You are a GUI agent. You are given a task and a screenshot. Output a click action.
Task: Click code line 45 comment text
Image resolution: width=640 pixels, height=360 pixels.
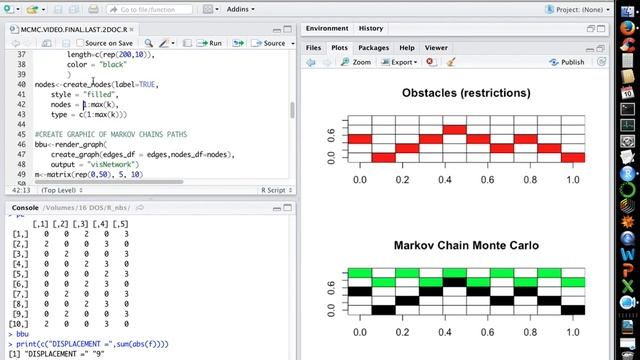coord(111,134)
